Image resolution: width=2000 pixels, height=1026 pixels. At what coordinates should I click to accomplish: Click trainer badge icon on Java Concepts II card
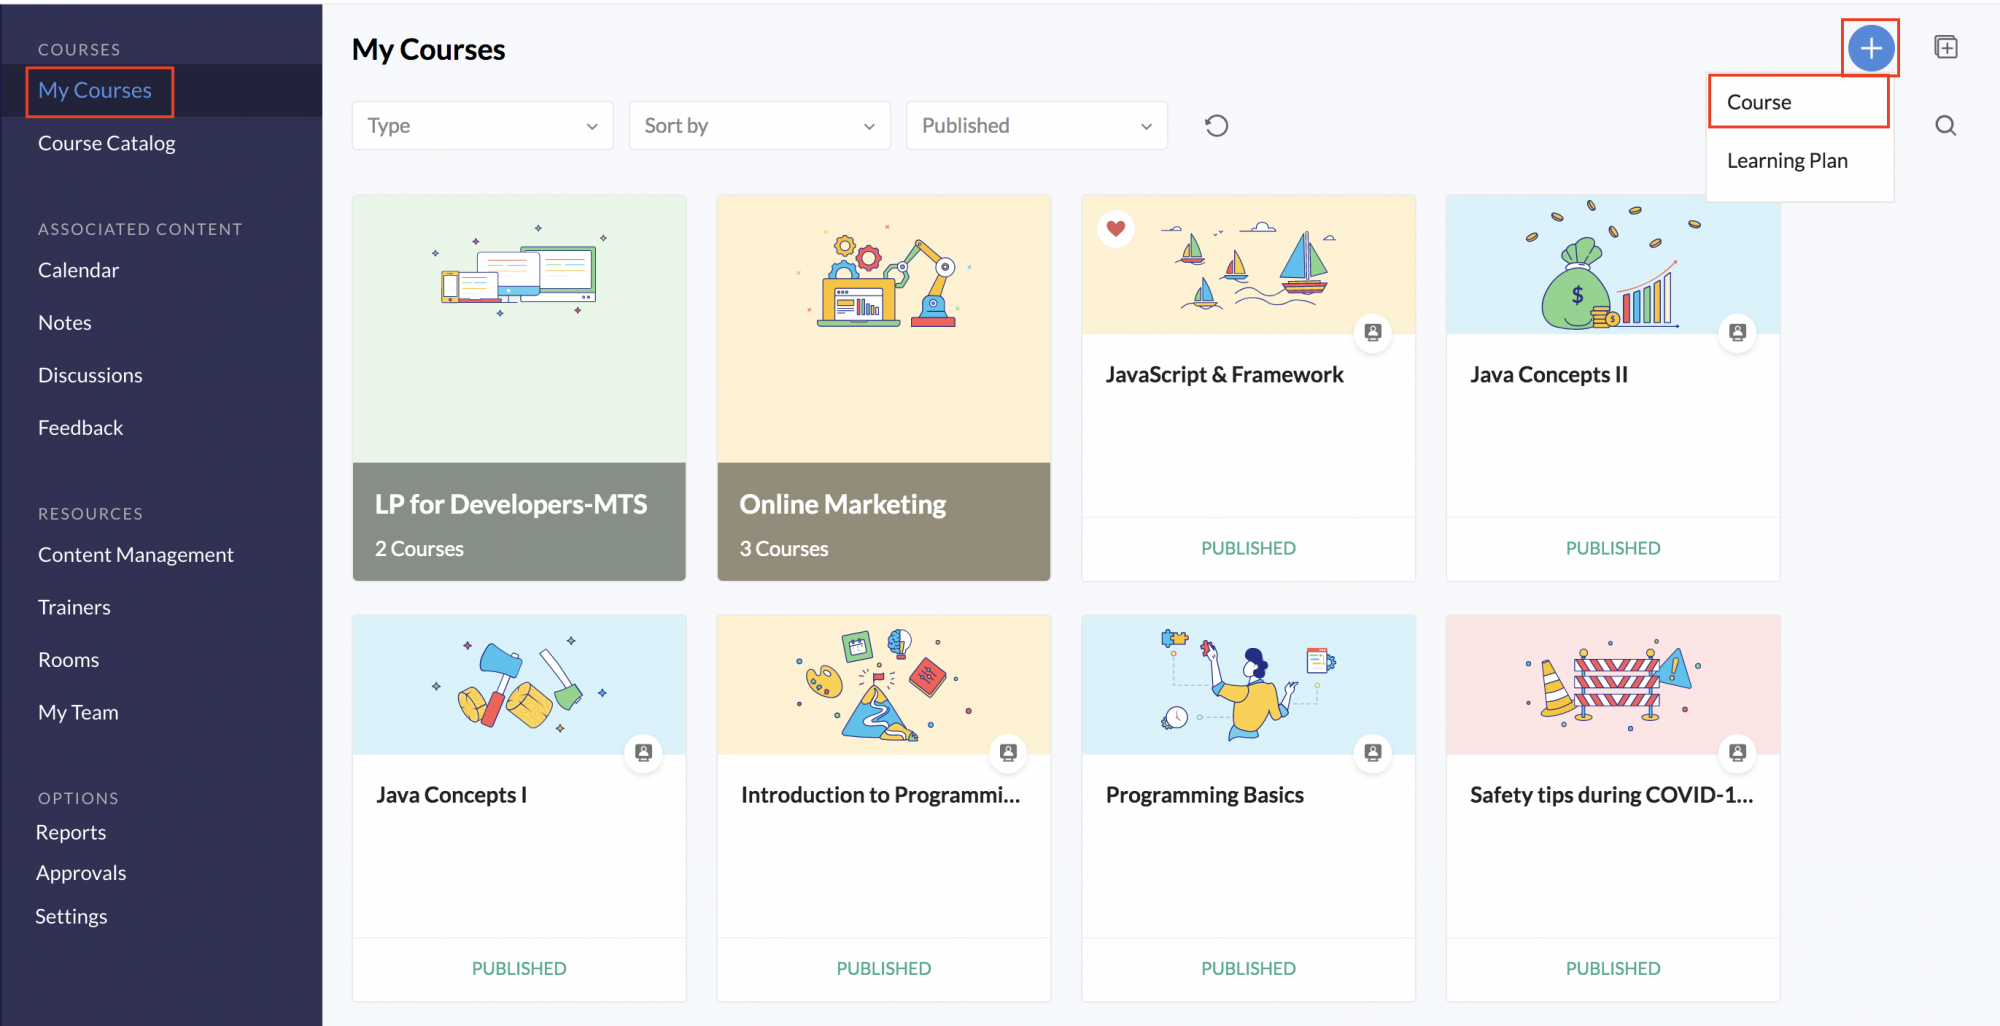click(1737, 332)
